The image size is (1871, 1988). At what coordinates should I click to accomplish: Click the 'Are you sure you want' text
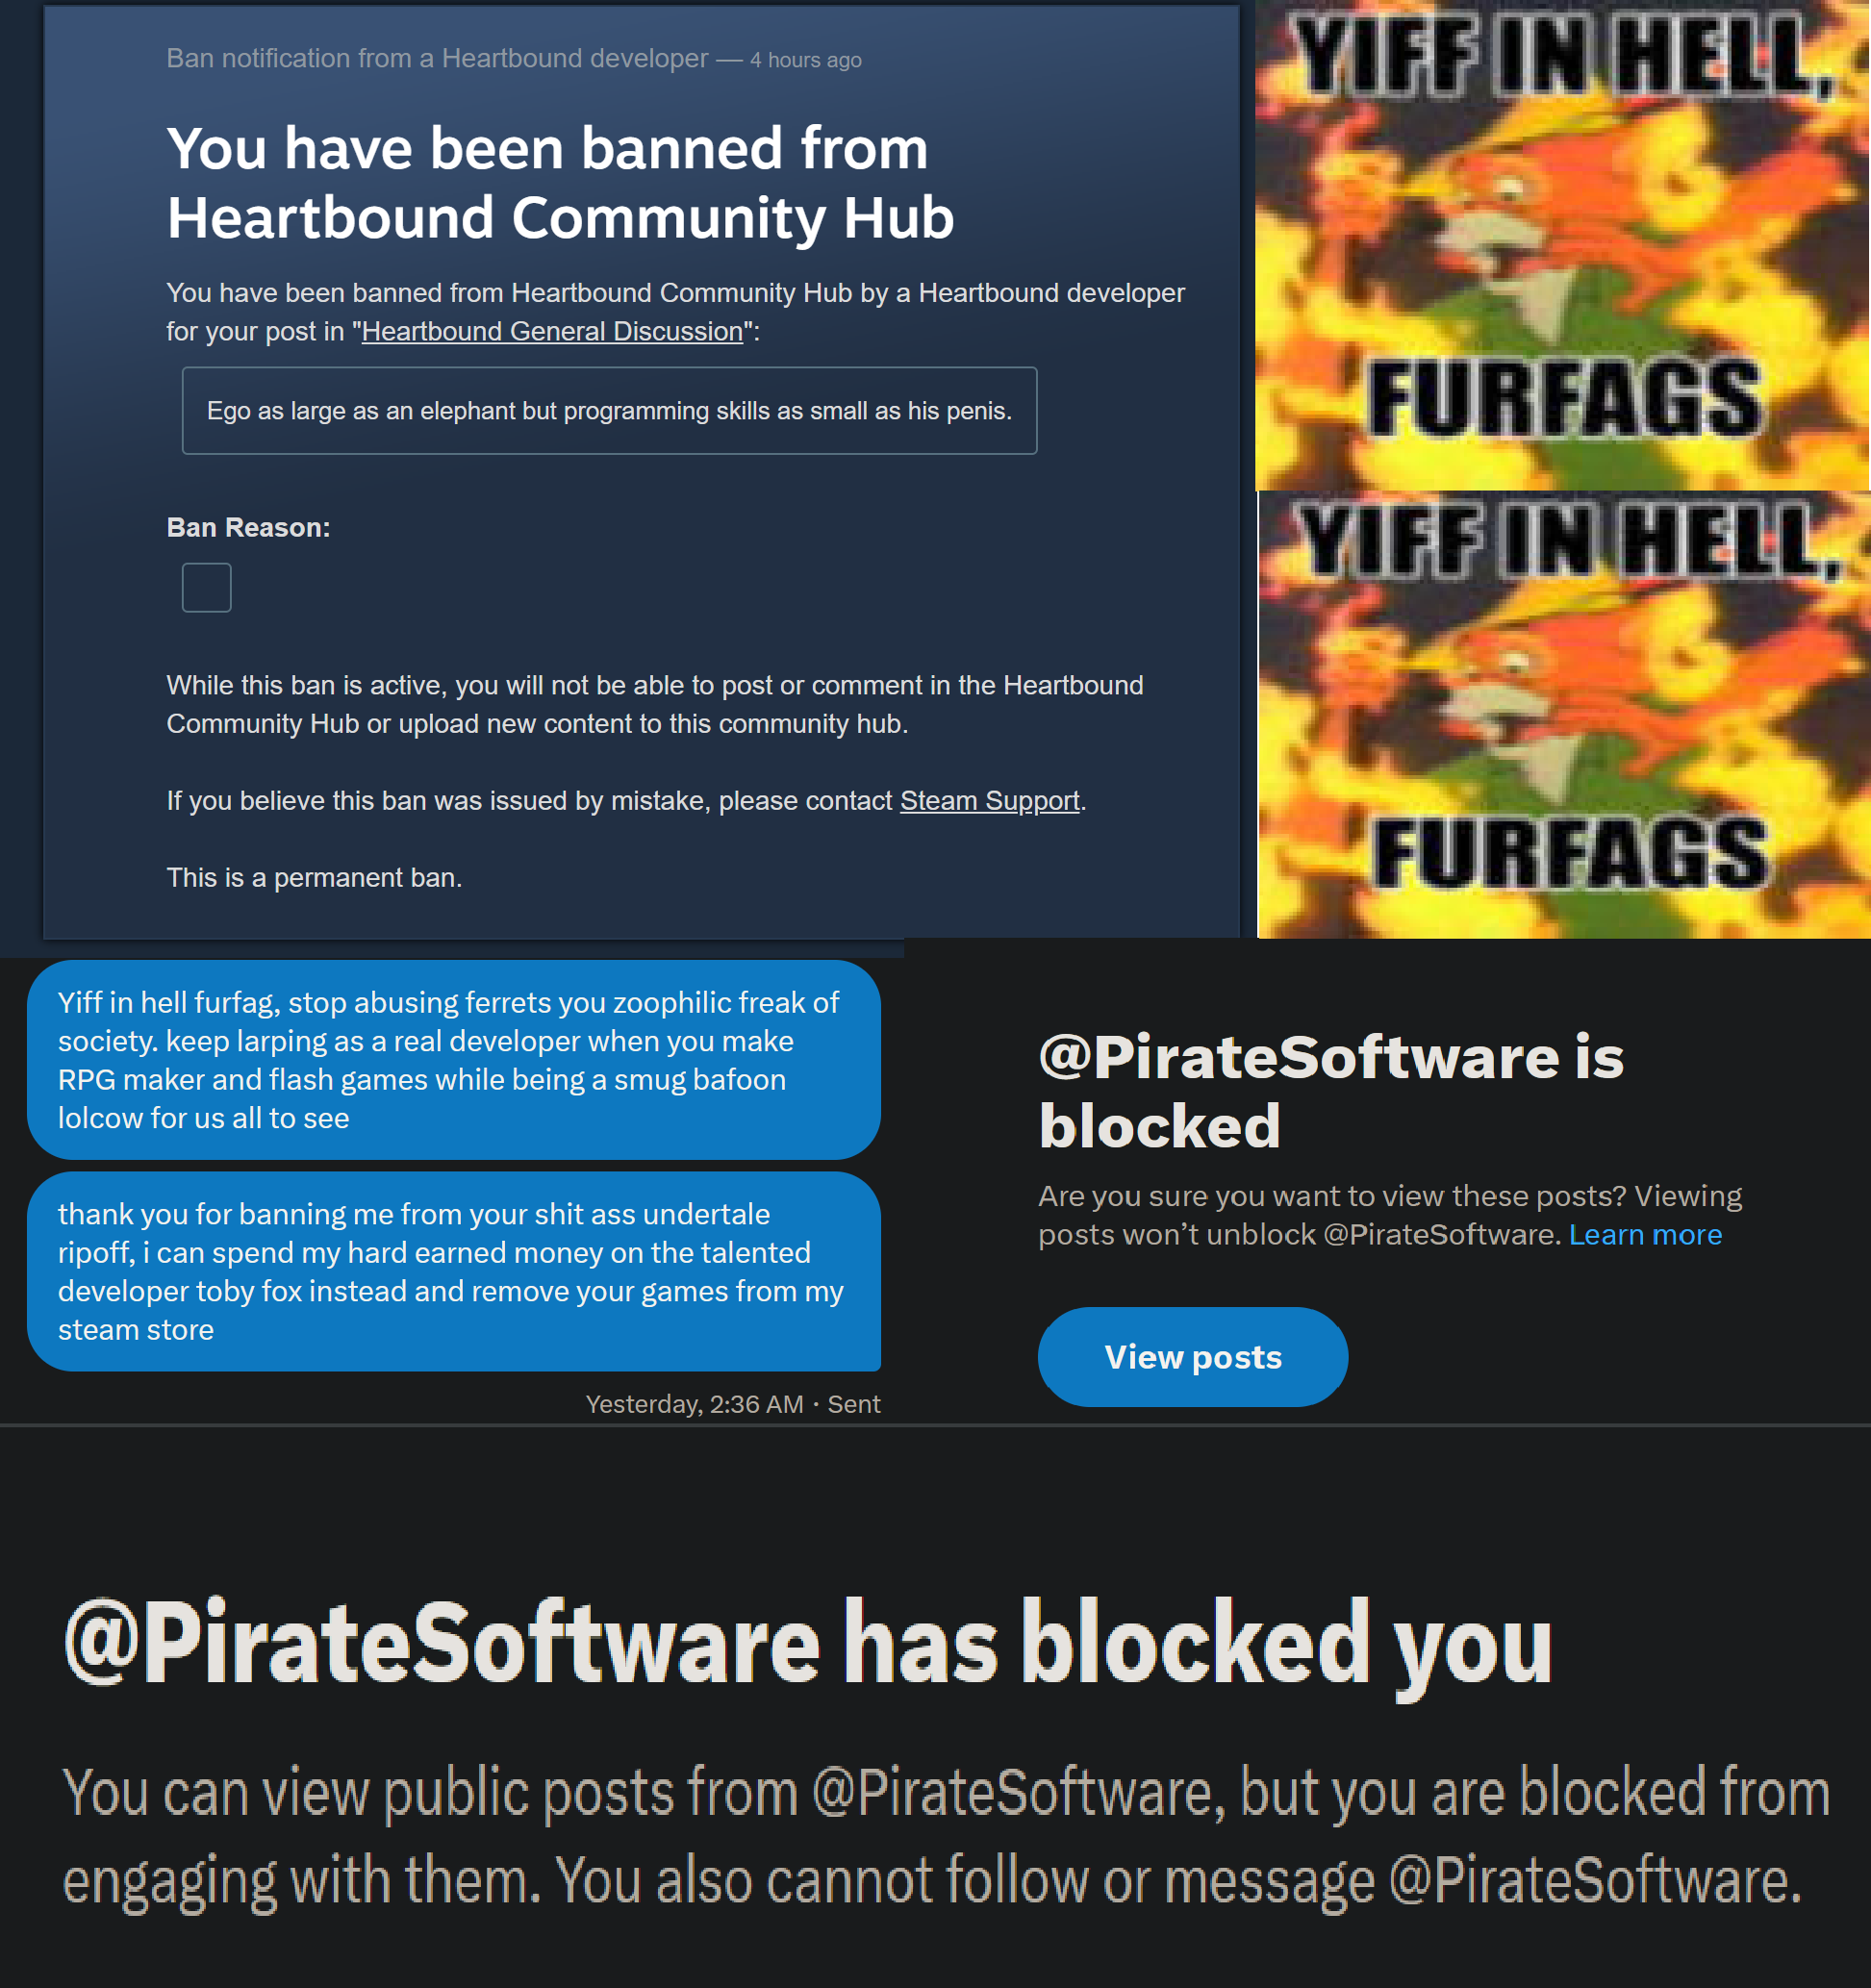coord(1390,1214)
